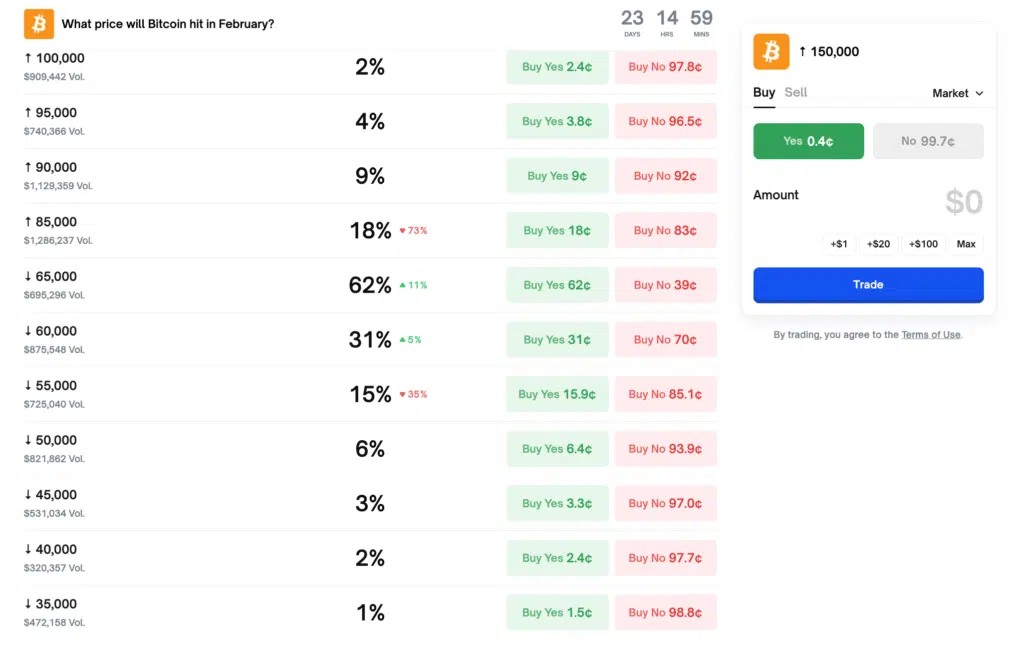1024x650 pixels.
Task: Click the Trade button
Action: point(868,284)
